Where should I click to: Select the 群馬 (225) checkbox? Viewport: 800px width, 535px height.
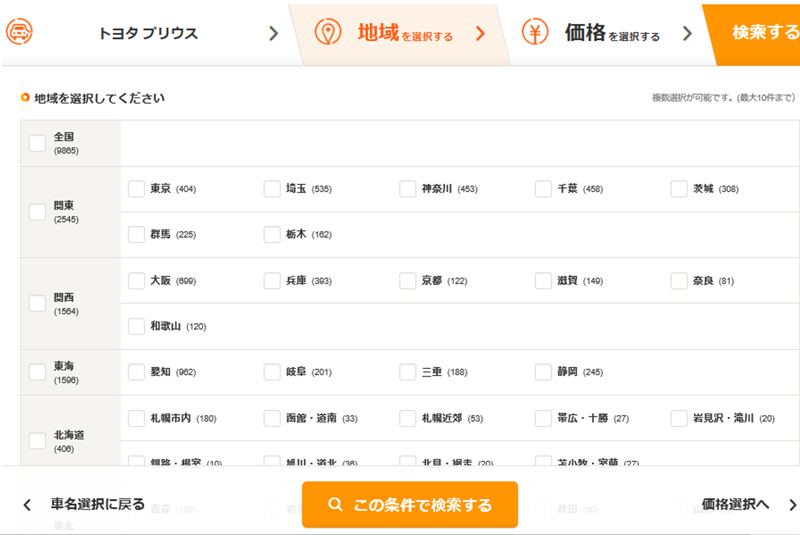pos(136,235)
